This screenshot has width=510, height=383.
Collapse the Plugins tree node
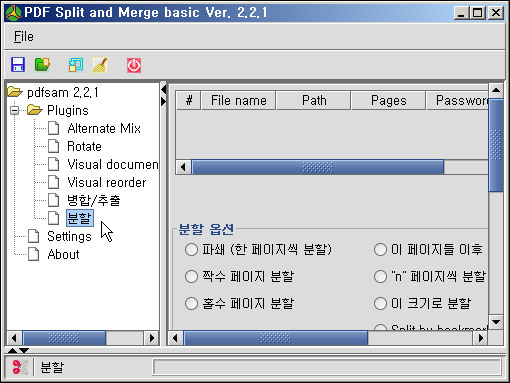(x=14, y=110)
